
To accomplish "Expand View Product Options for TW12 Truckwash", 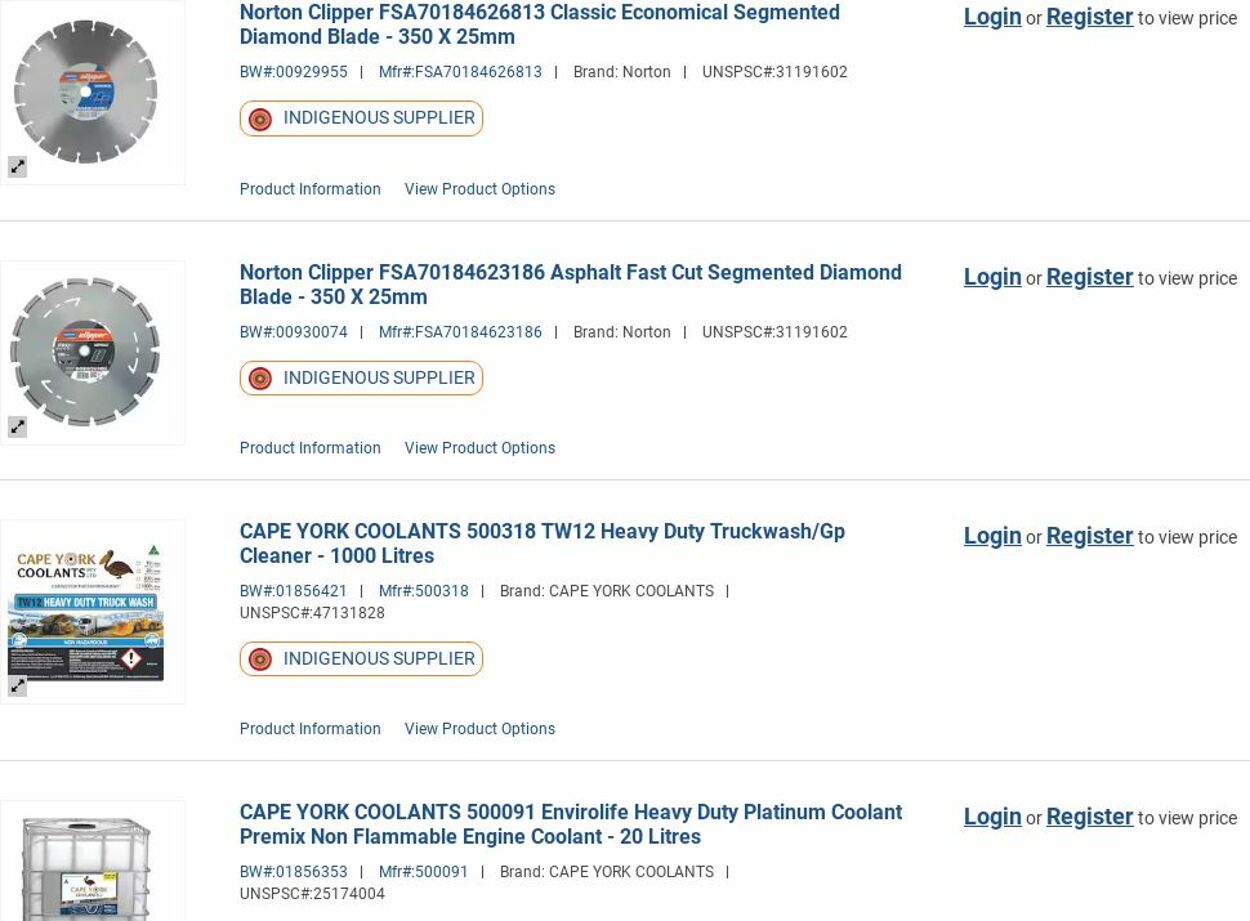I will [x=479, y=729].
